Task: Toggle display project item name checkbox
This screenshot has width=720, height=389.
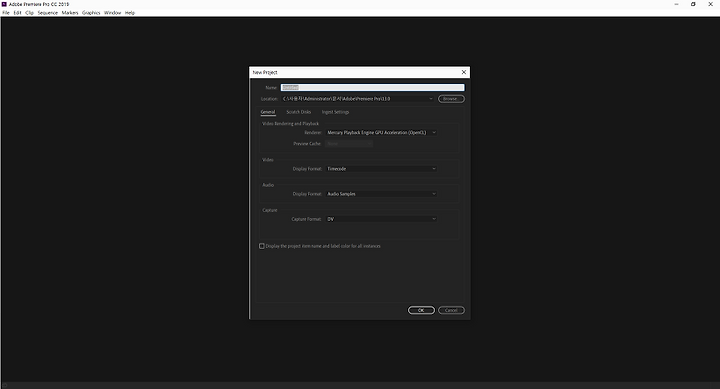Action: [262, 246]
